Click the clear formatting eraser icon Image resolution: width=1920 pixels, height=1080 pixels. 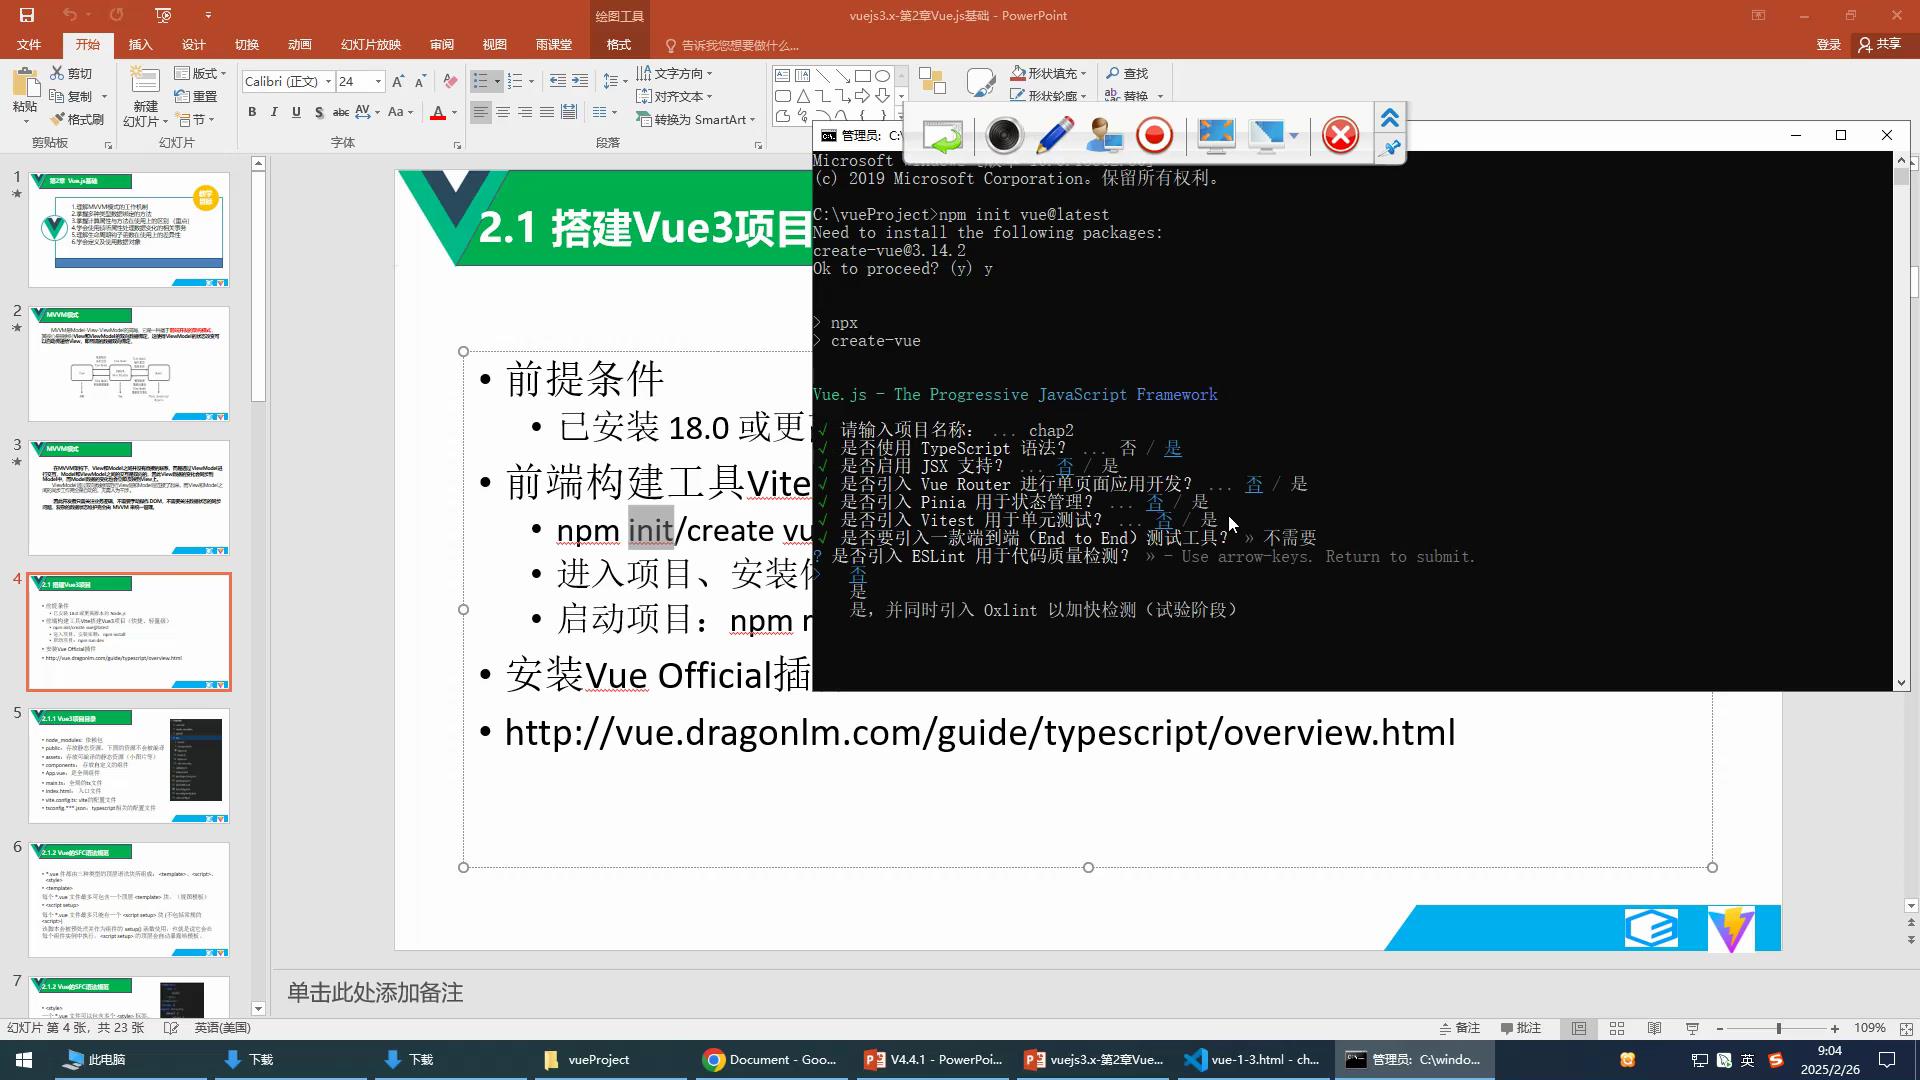[450, 81]
